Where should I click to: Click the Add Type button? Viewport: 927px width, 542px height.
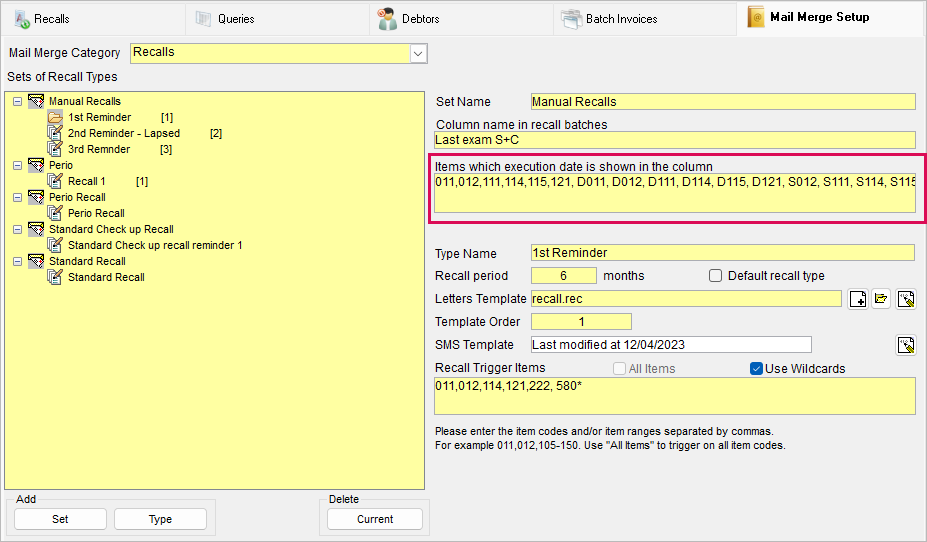(x=160, y=519)
